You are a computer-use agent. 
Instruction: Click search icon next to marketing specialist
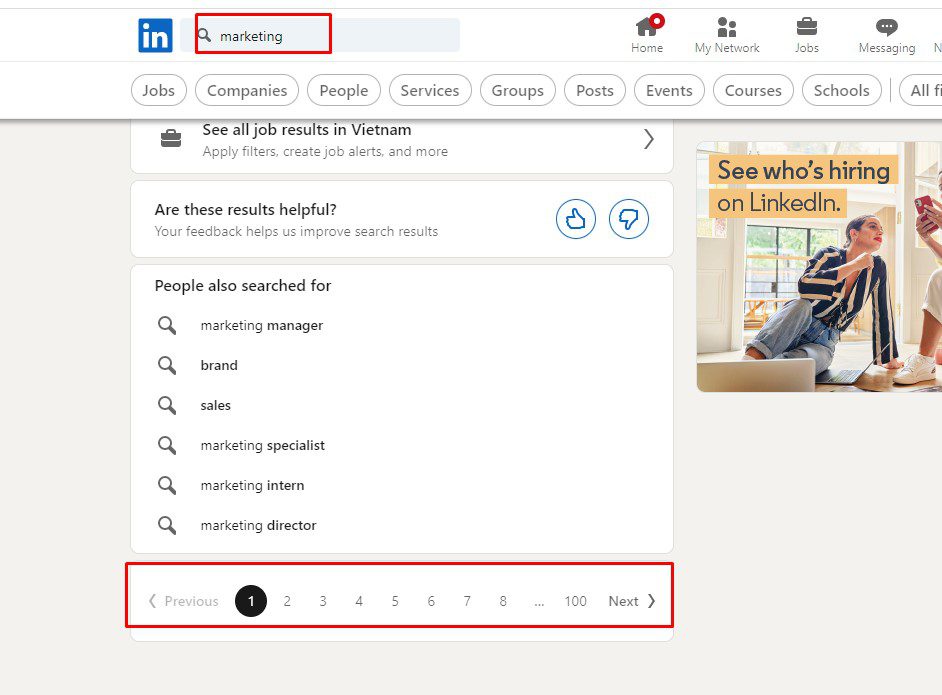(166, 445)
